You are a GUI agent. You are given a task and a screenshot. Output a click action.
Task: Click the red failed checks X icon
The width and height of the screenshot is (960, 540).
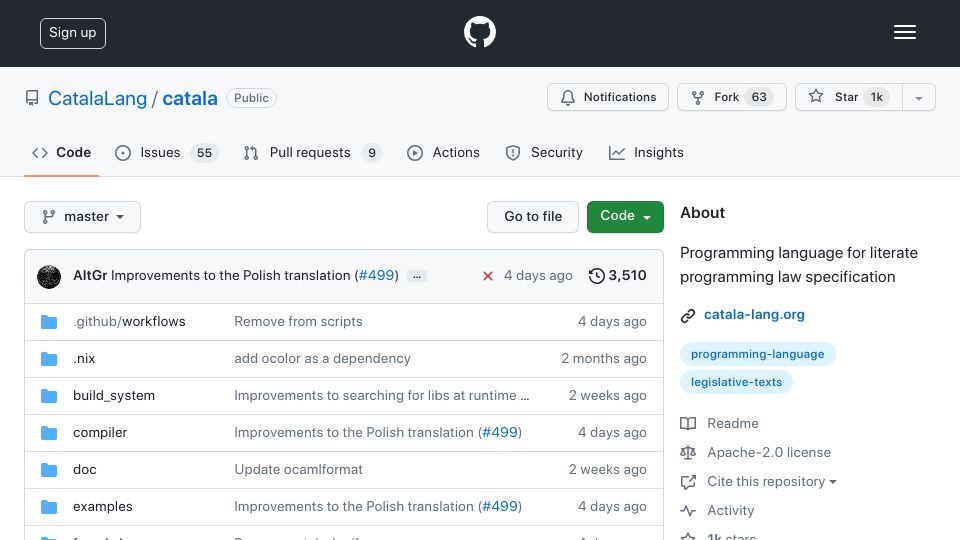click(487, 276)
